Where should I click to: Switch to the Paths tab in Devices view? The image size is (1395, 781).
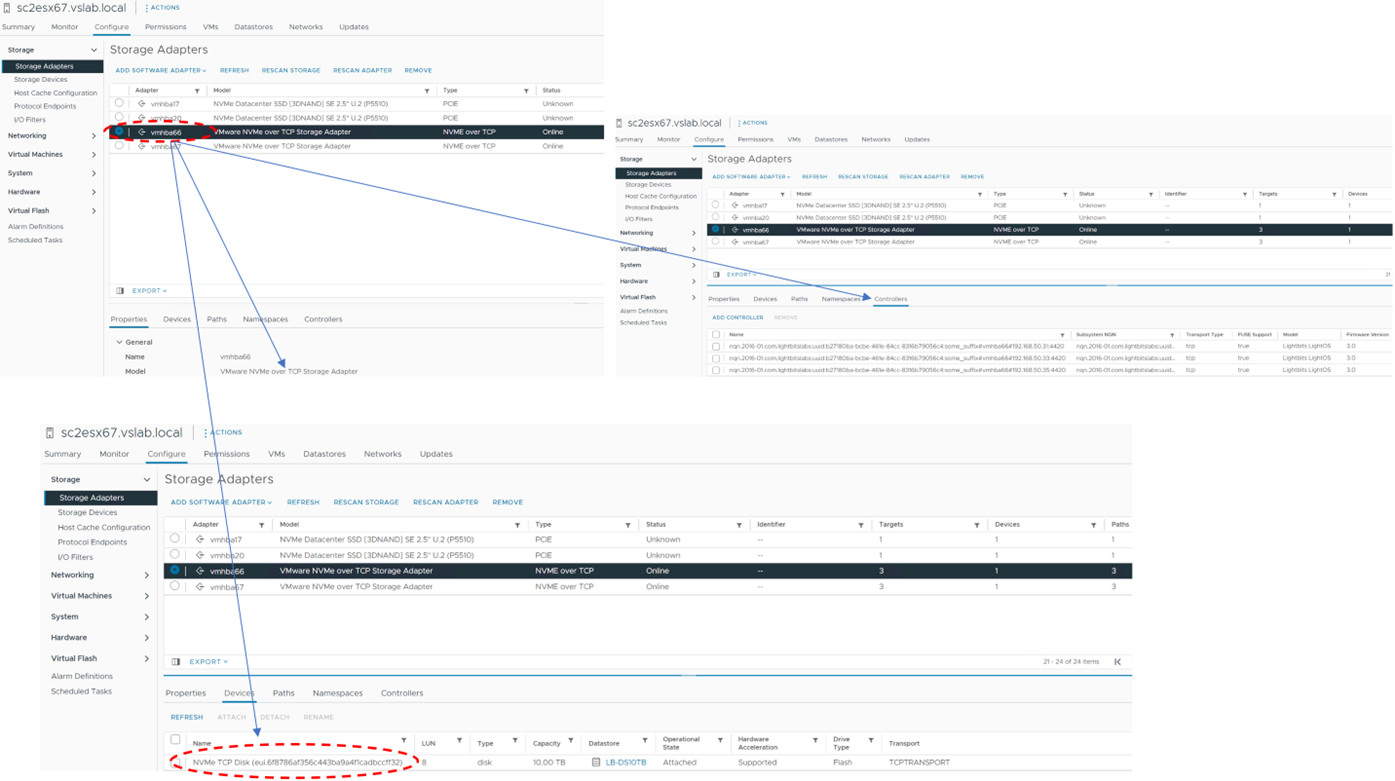(284, 693)
